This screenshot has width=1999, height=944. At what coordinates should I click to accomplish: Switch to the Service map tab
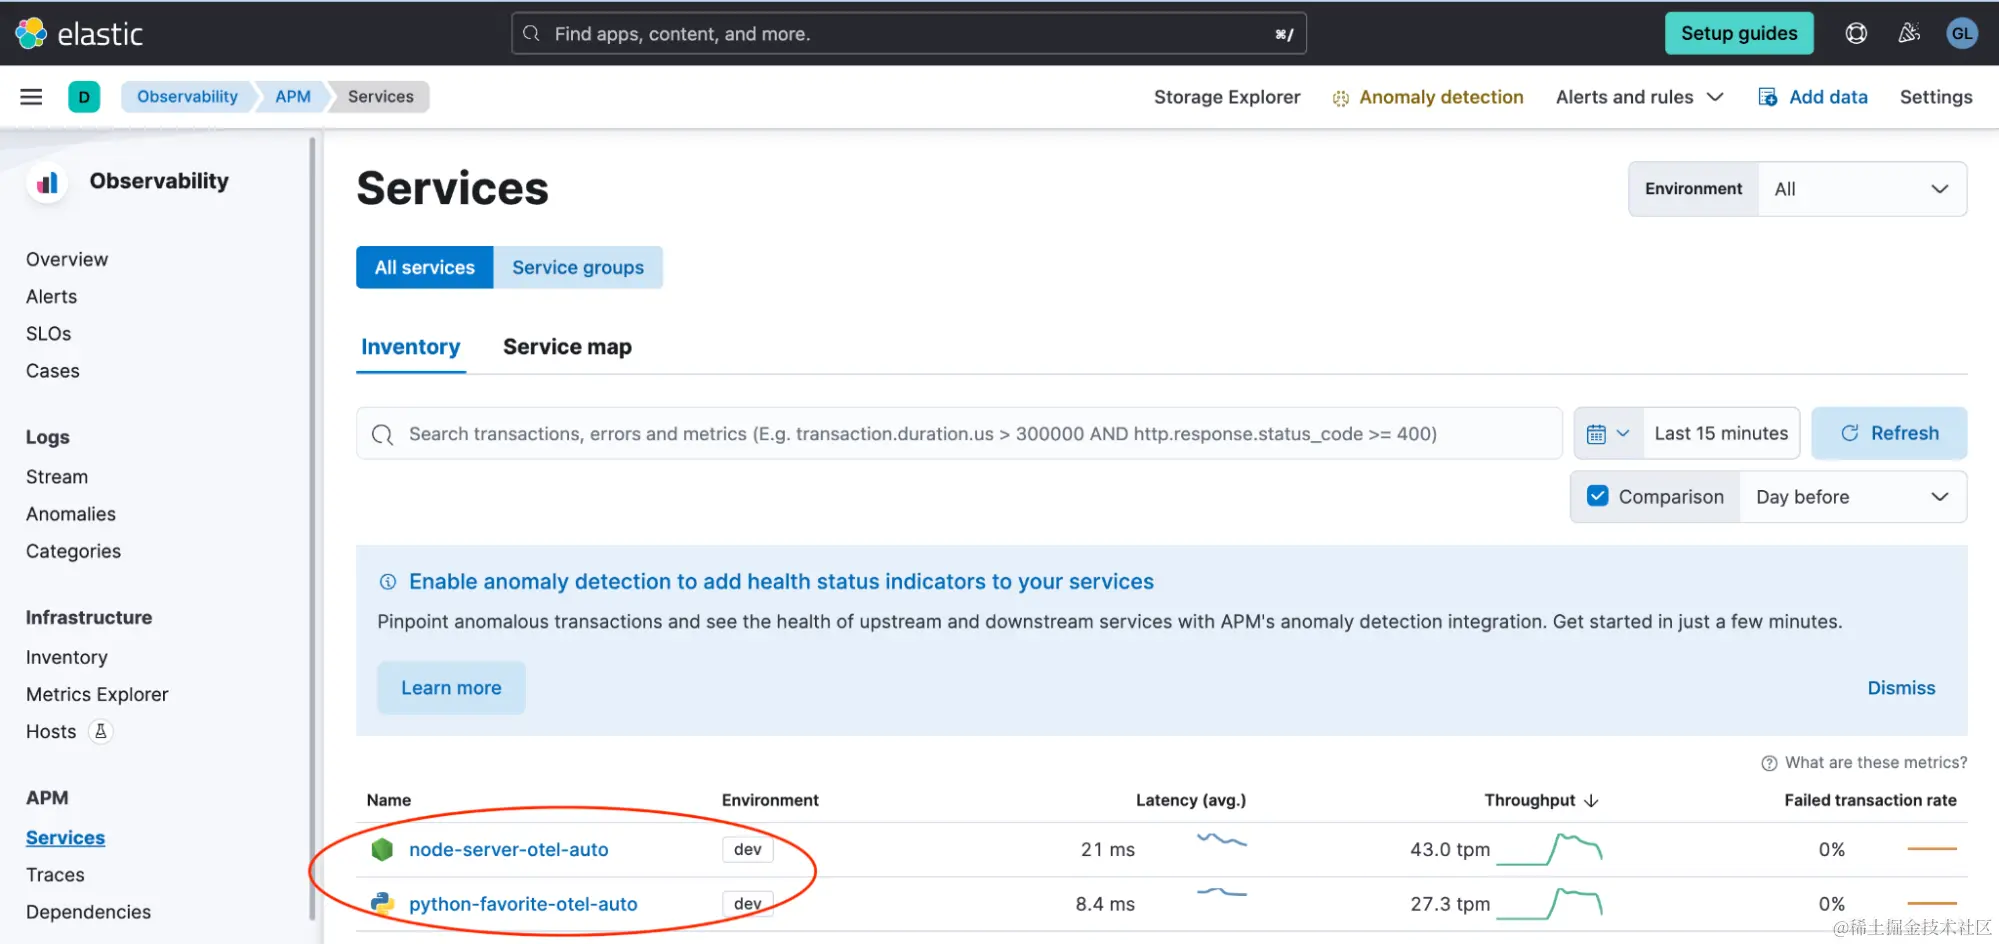coord(567,347)
